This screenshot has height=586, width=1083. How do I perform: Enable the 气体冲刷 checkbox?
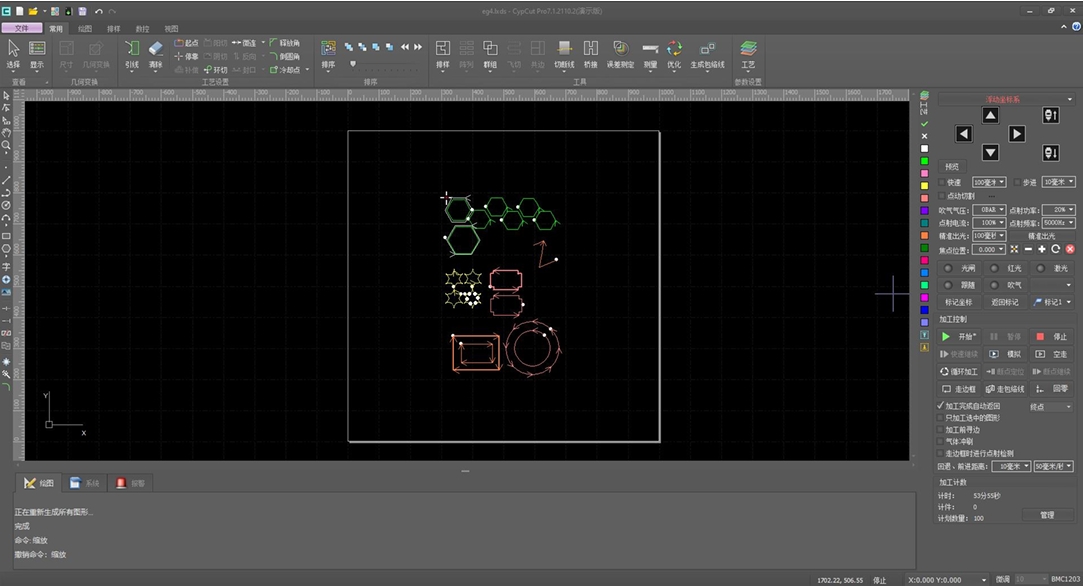(x=940, y=441)
